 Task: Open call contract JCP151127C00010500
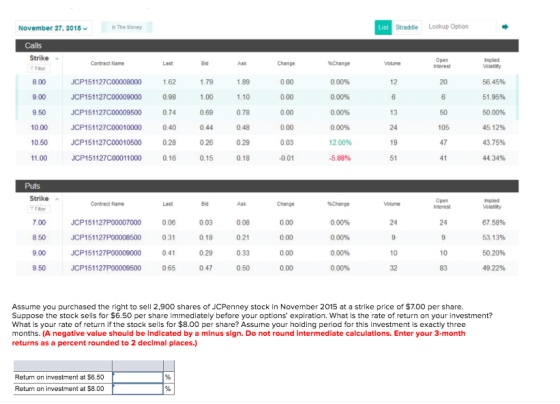pos(106,143)
